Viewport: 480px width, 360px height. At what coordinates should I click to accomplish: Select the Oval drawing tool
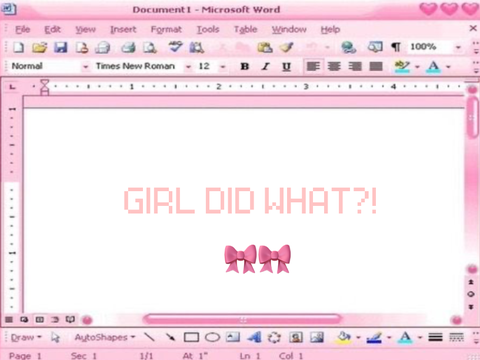(x=212, y=338)
